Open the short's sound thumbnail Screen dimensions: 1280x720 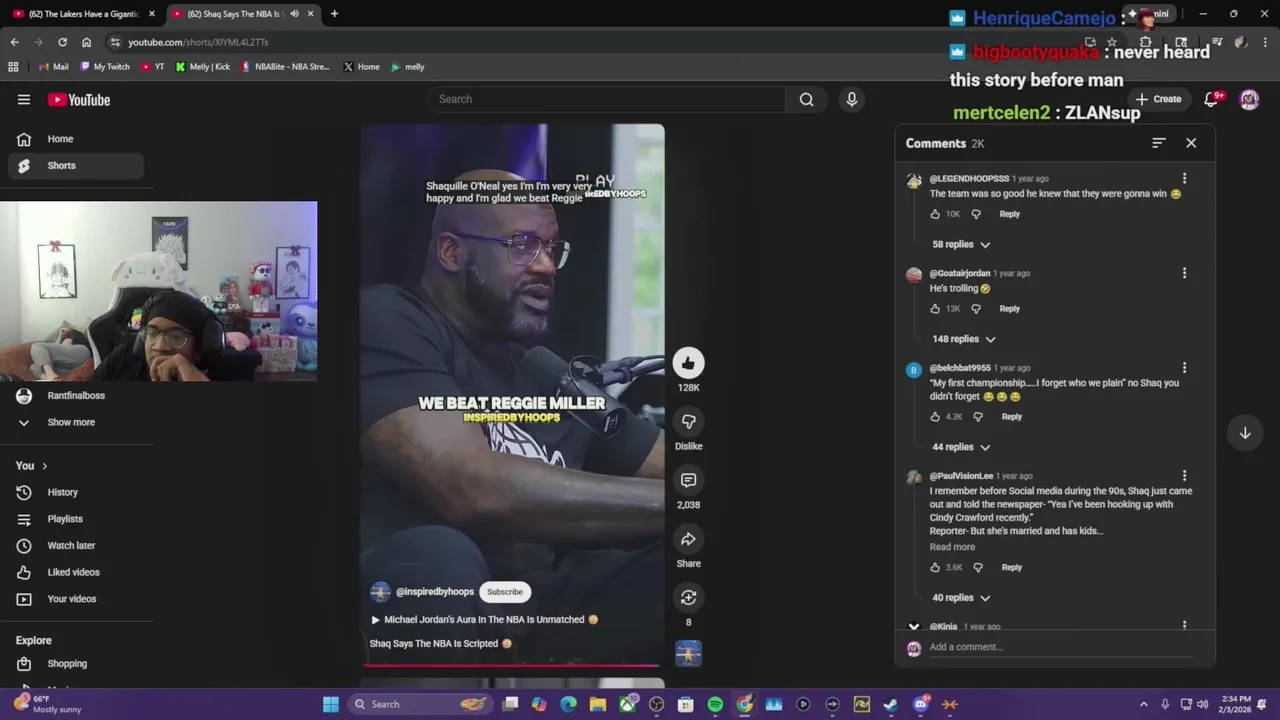(x=688, y=654)
